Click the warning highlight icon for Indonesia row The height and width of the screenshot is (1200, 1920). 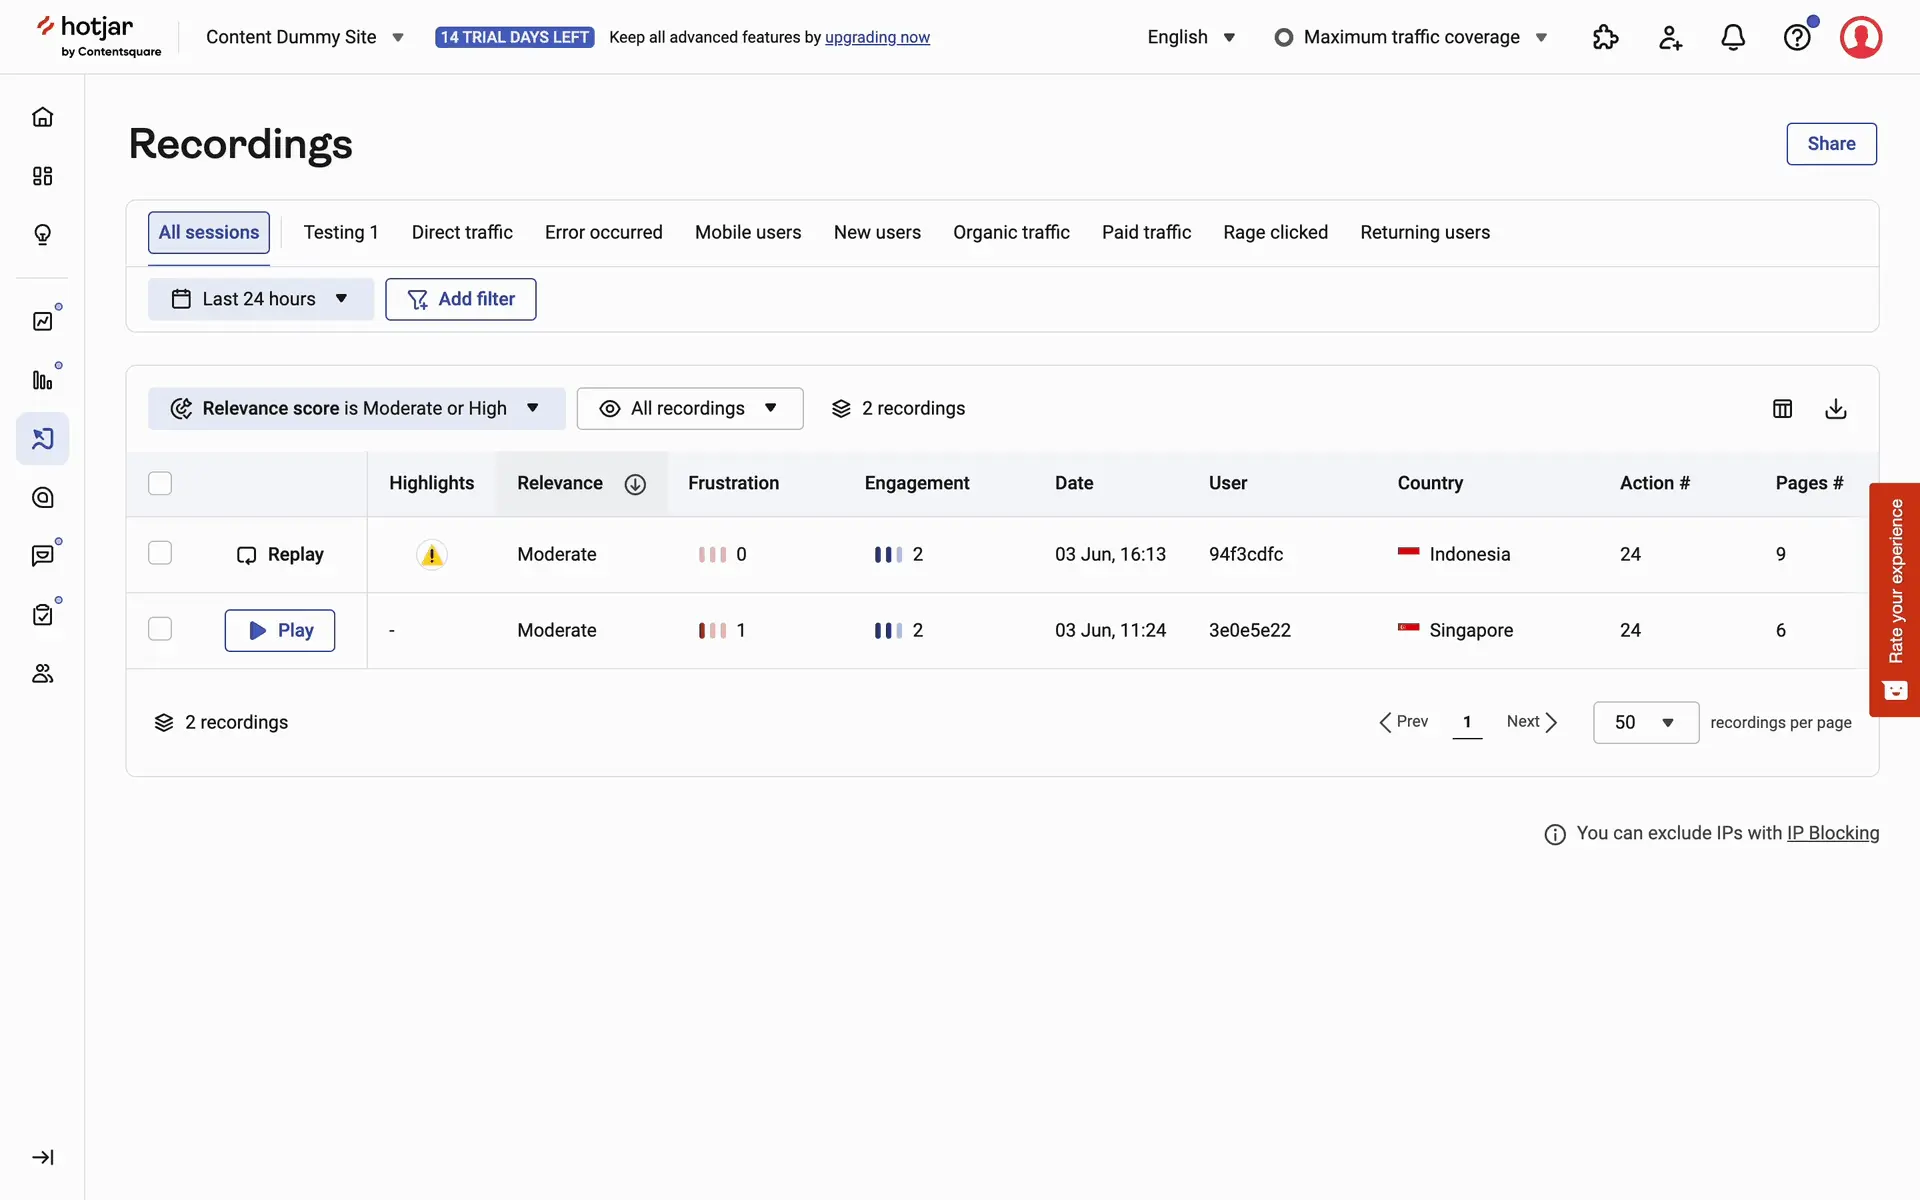point(431,555)
